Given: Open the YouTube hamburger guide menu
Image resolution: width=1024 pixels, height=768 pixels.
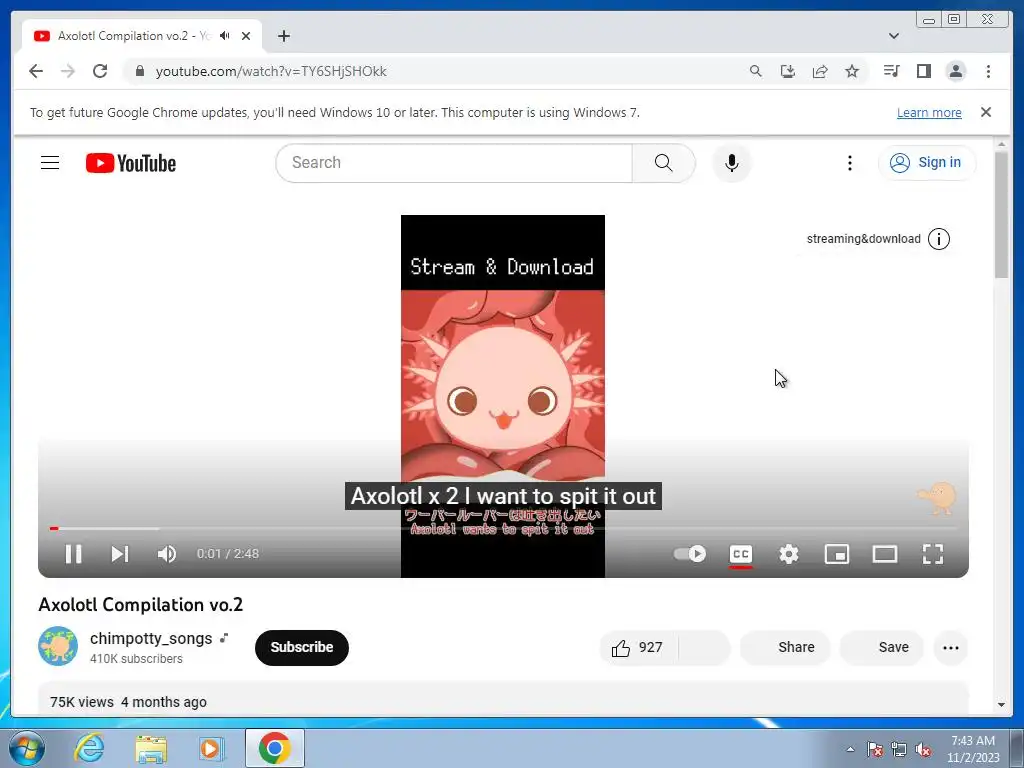Looking at the screenshot, I should (x=50, y=163).
